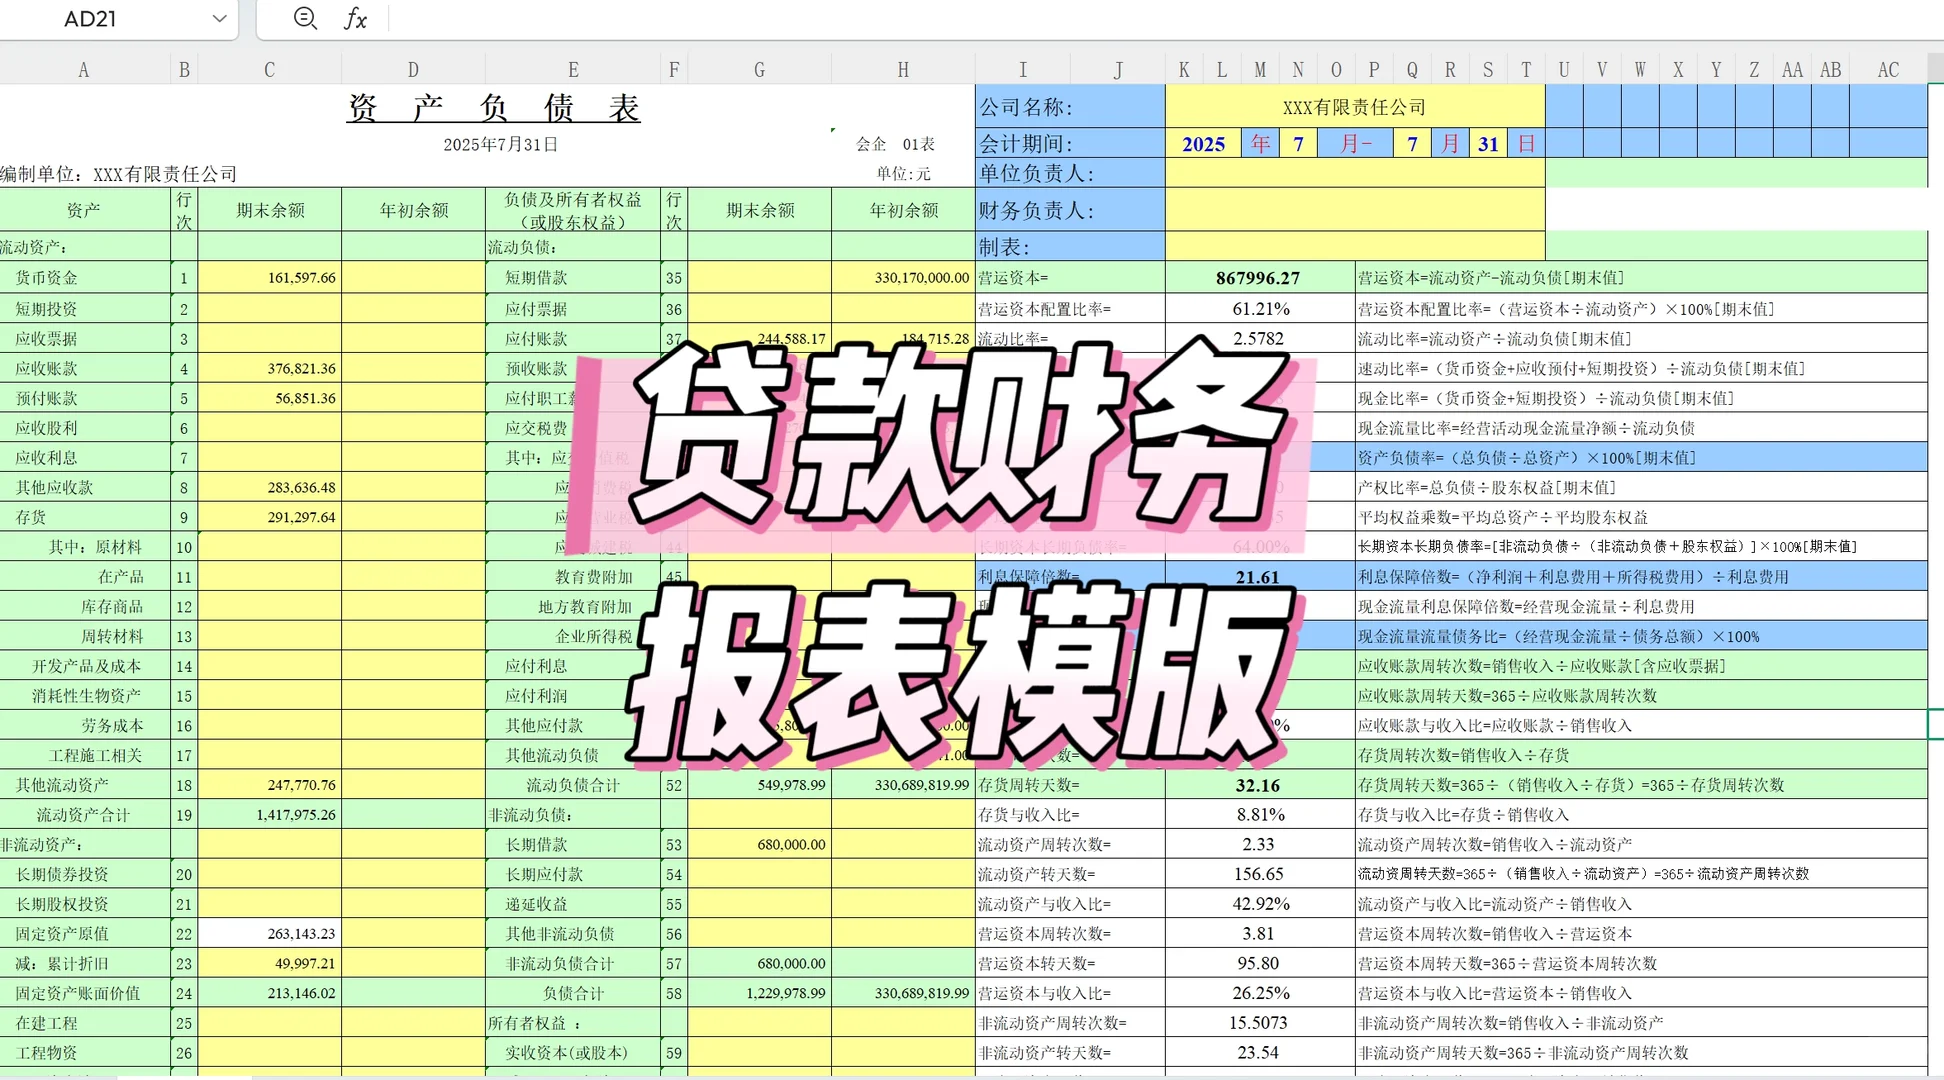
Task: Select column A header
Action: coord(84,68)
